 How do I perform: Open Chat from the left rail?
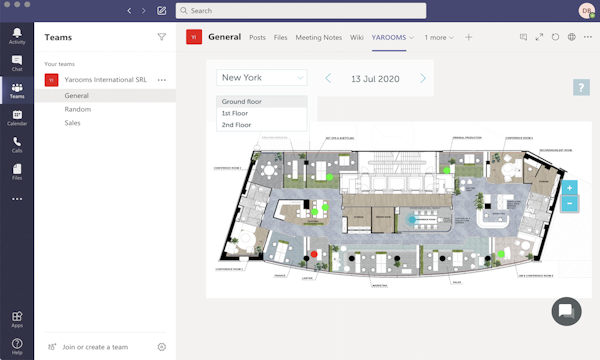17,63
